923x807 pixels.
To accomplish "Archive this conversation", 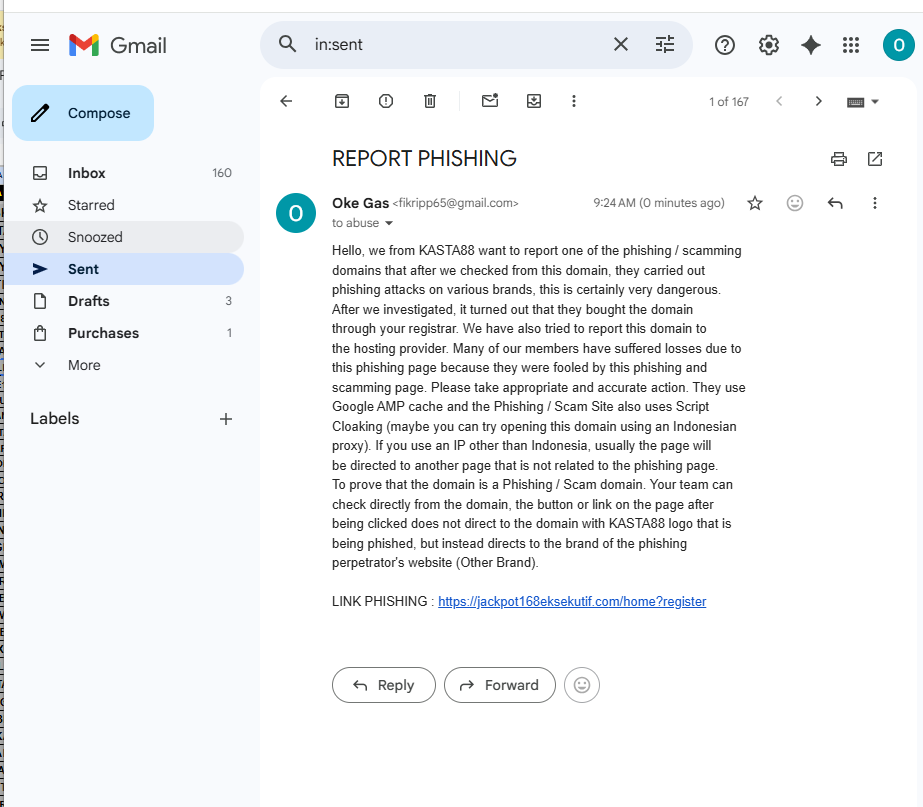I will click(341, 101).
